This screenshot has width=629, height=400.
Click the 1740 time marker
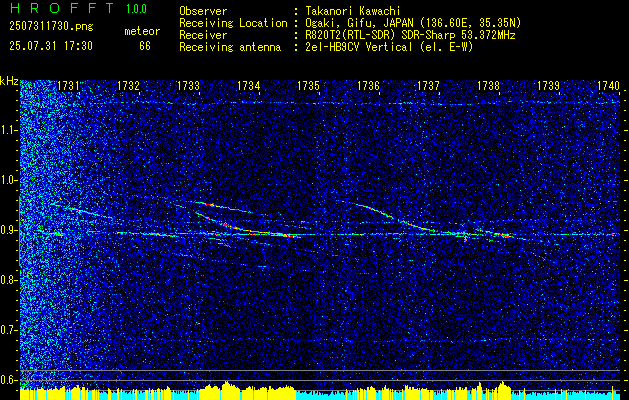click(609, 86)
